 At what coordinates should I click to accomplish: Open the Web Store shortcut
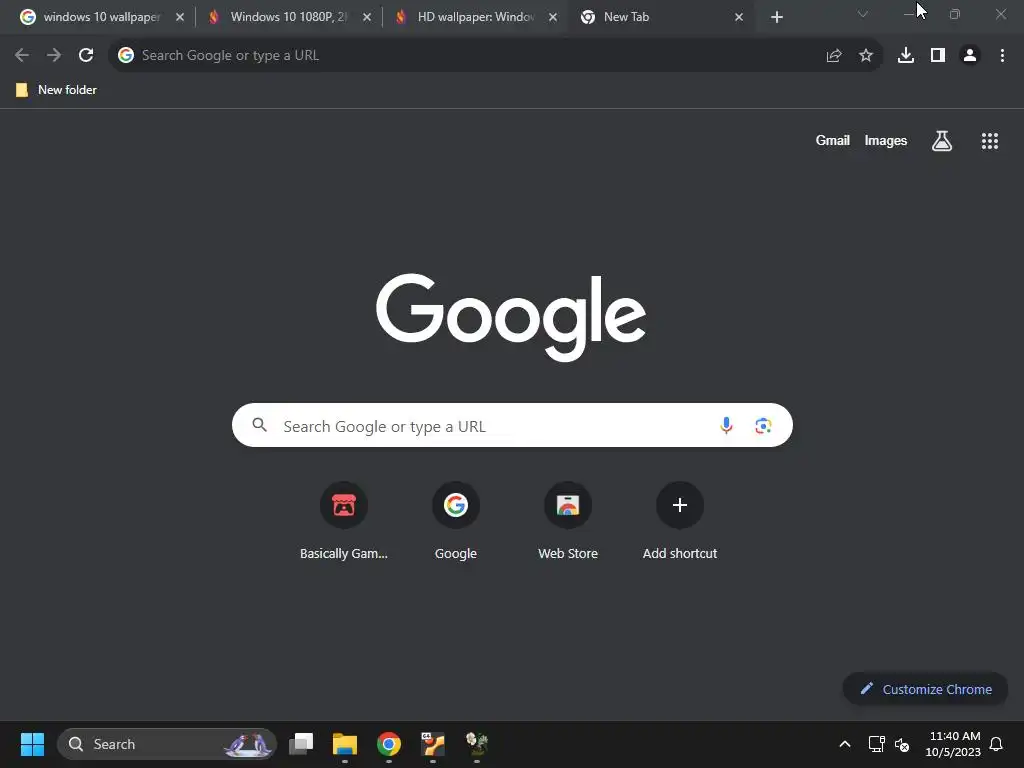pyautogui.click(x=568, y=520)
